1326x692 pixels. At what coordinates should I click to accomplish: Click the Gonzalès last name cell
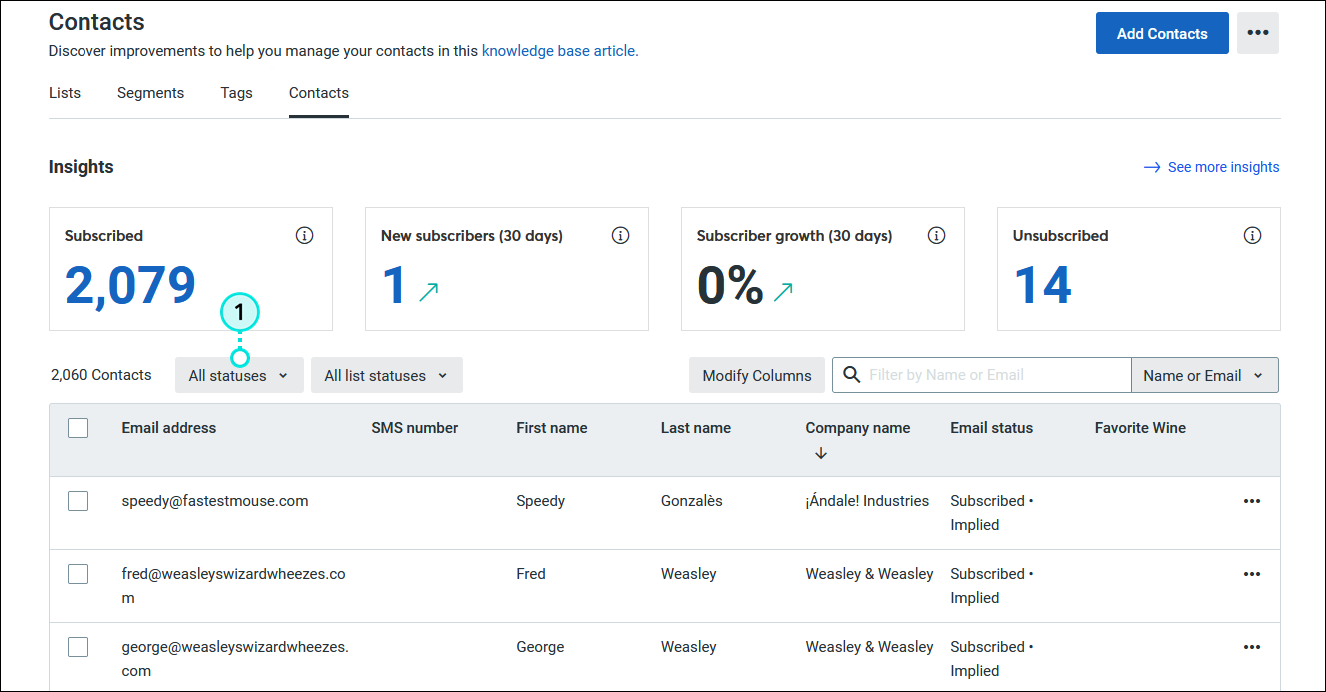(692, 501)
